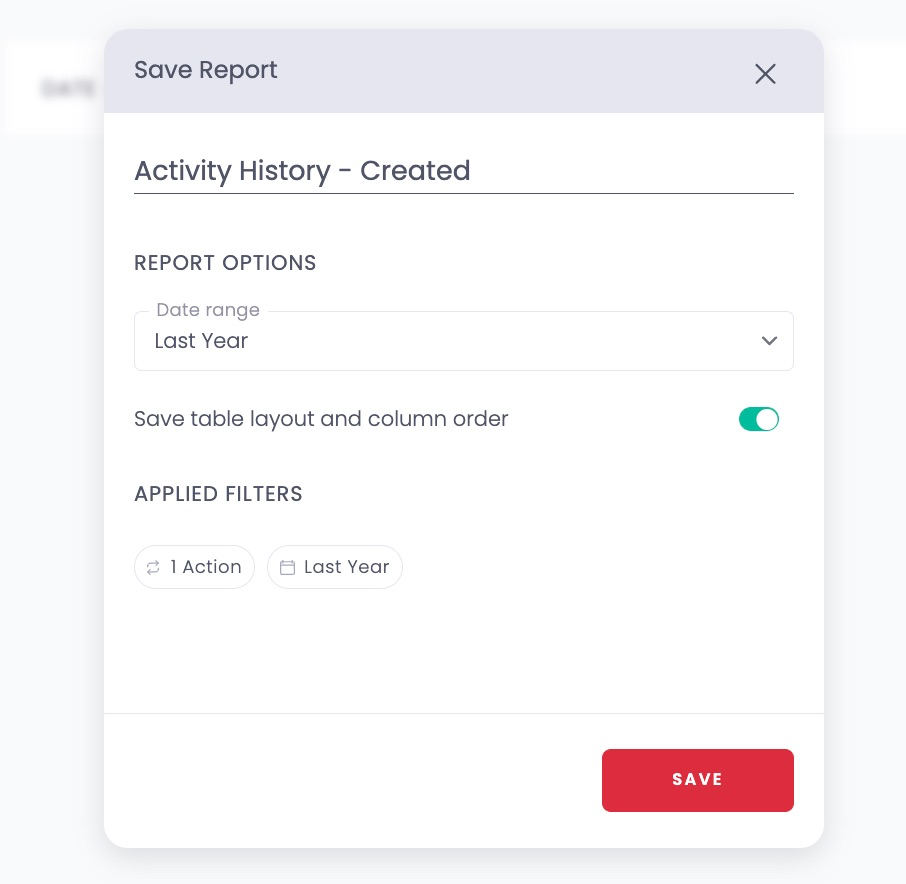Disable Save table layout and column order
Viewport: 906px width, 884px height.
click(758, 419)
